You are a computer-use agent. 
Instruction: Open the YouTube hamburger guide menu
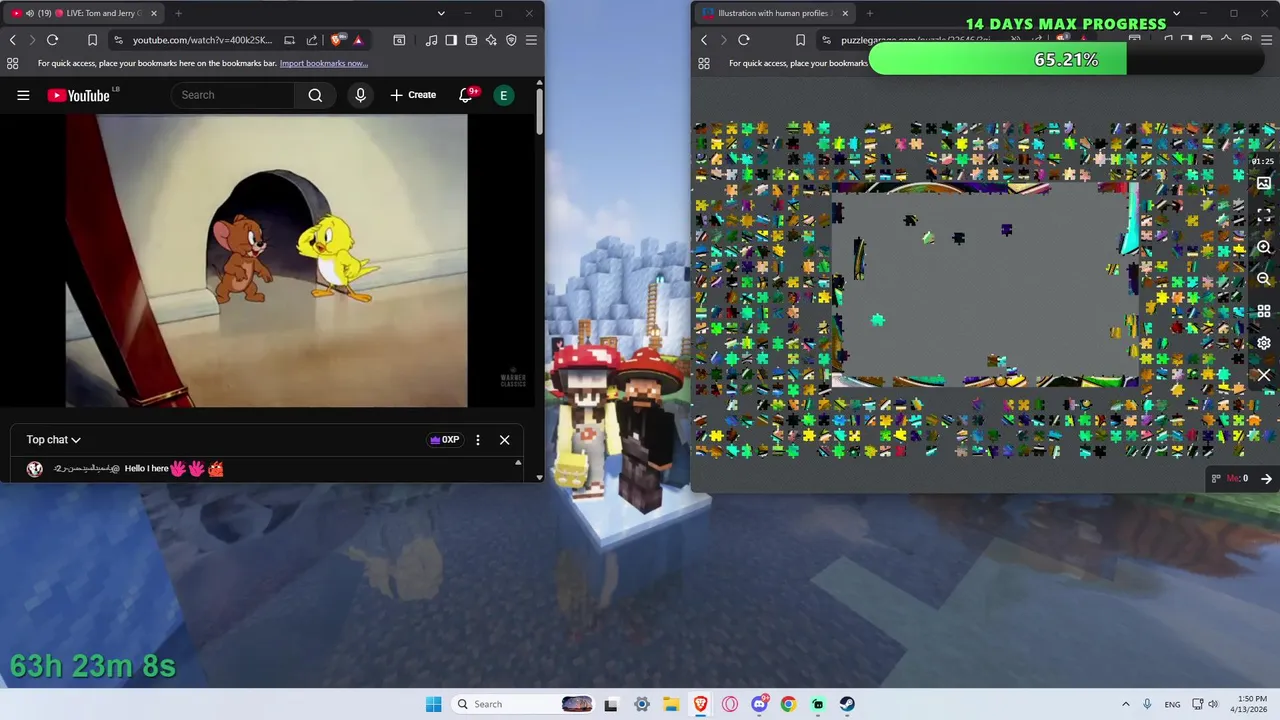pyautogui.click(x=23, y=95)
